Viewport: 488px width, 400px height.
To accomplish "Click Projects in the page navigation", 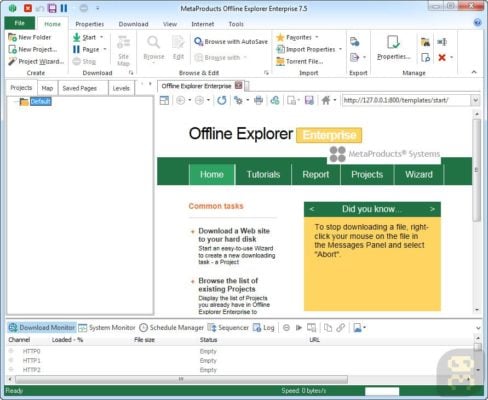I will [367, 174].
